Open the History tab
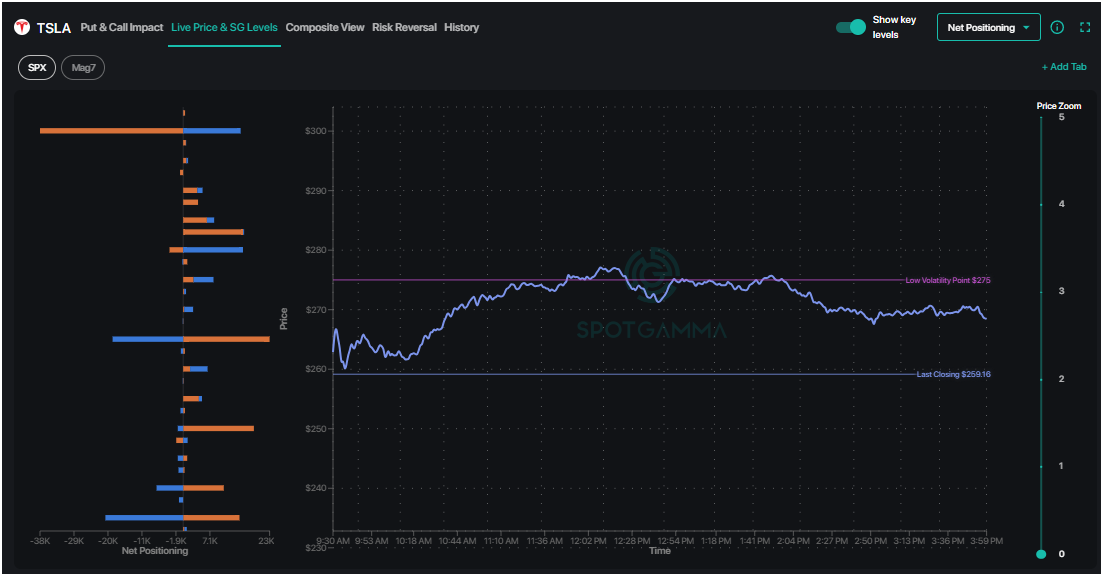The width and height of the screenshot is (1103, 576). point(461,27)
